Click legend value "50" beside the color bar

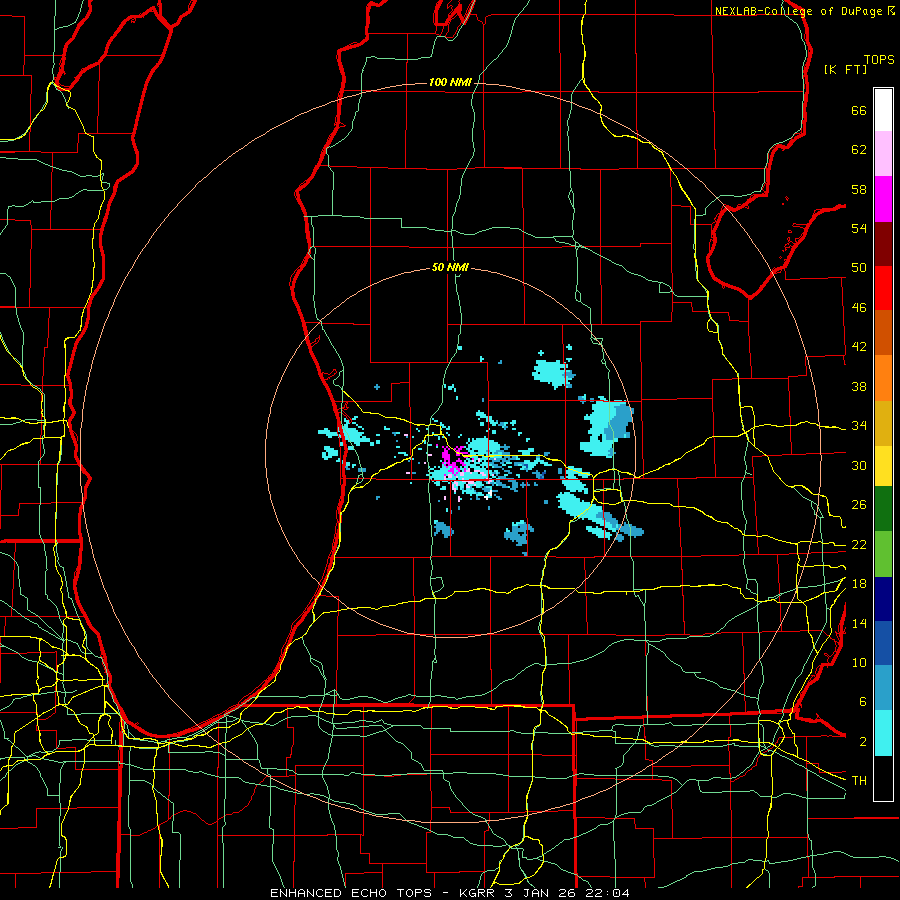click(859, 268)
